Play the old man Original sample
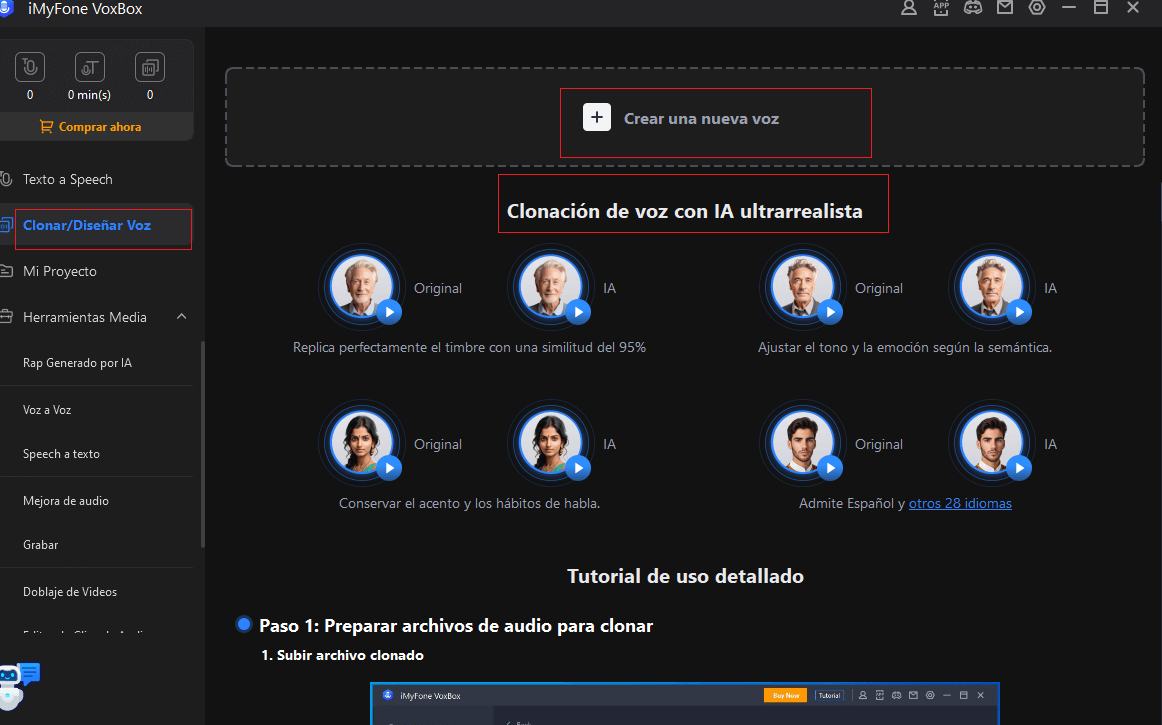 pos(389,312)
